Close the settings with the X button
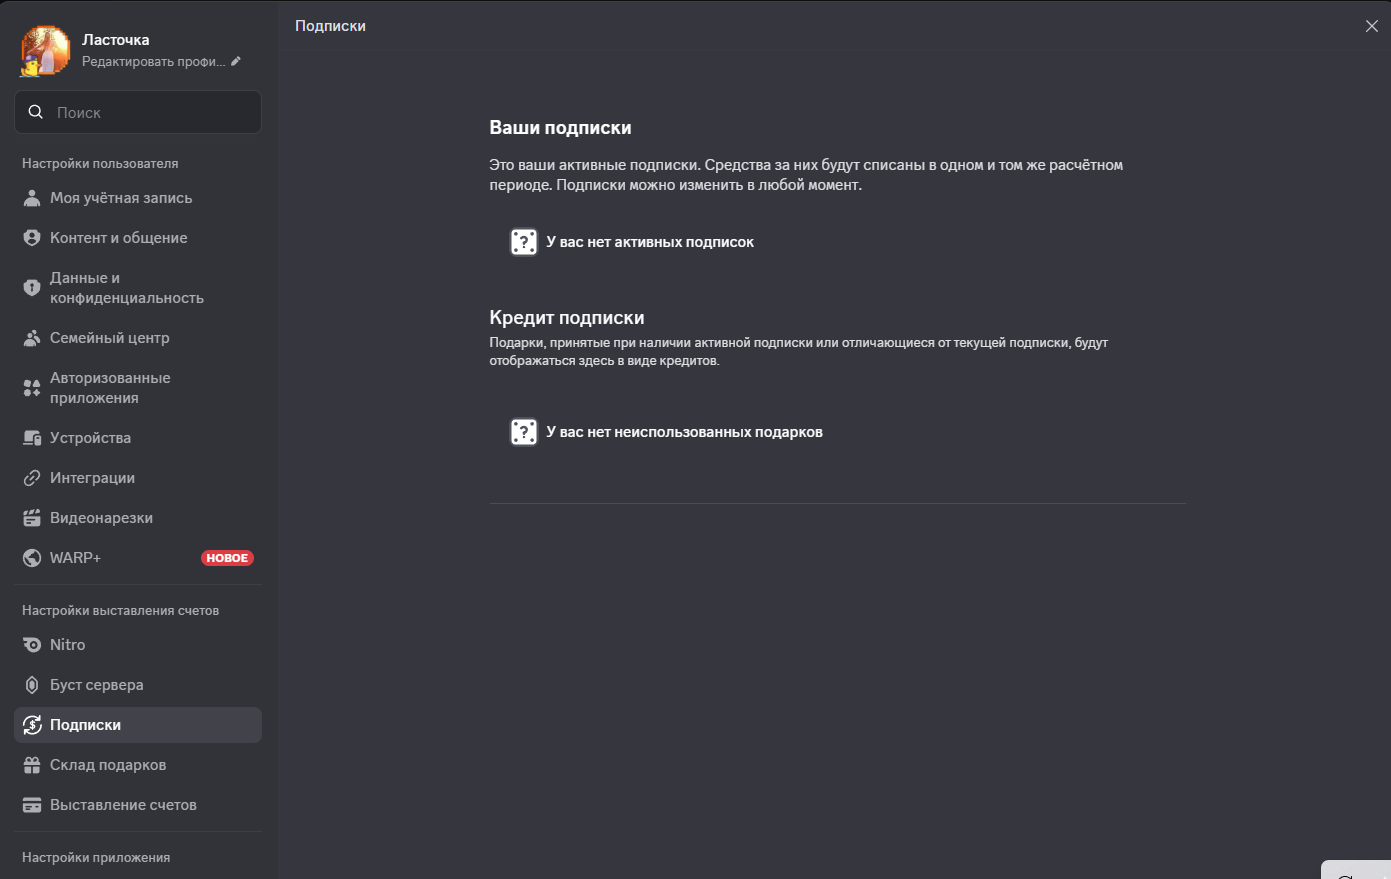This screenshot has width=1391, height=879. pyautogui.click(x=1371, y=26)
